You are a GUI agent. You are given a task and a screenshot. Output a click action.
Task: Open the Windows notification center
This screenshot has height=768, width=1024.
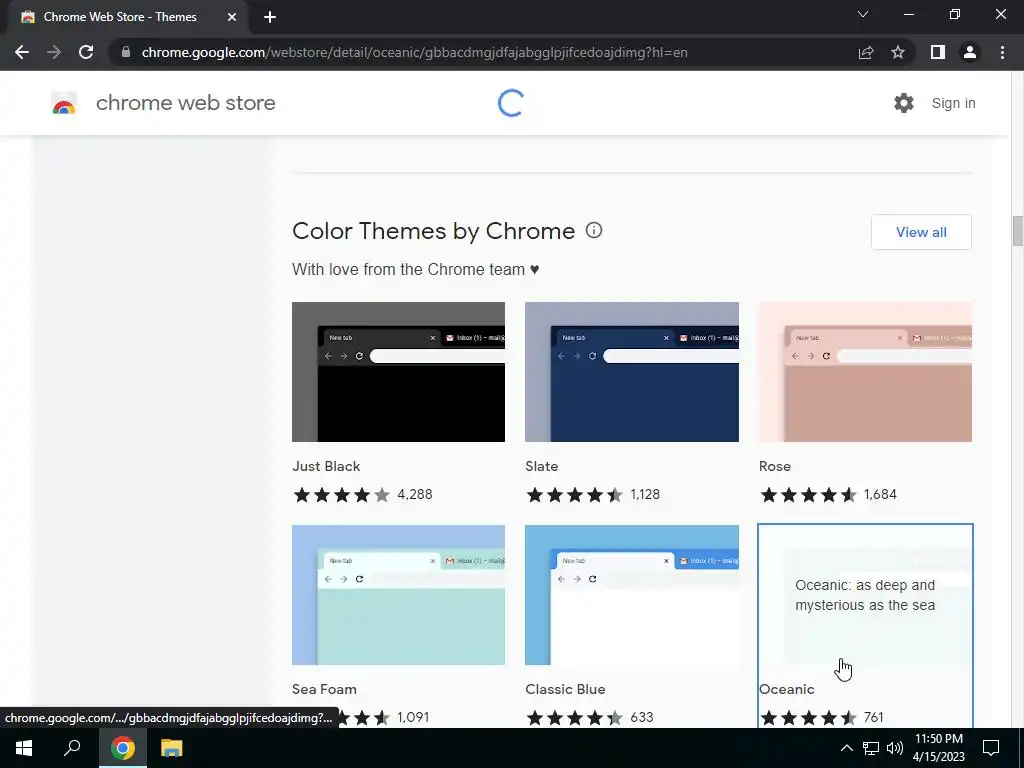click(991, 748)
